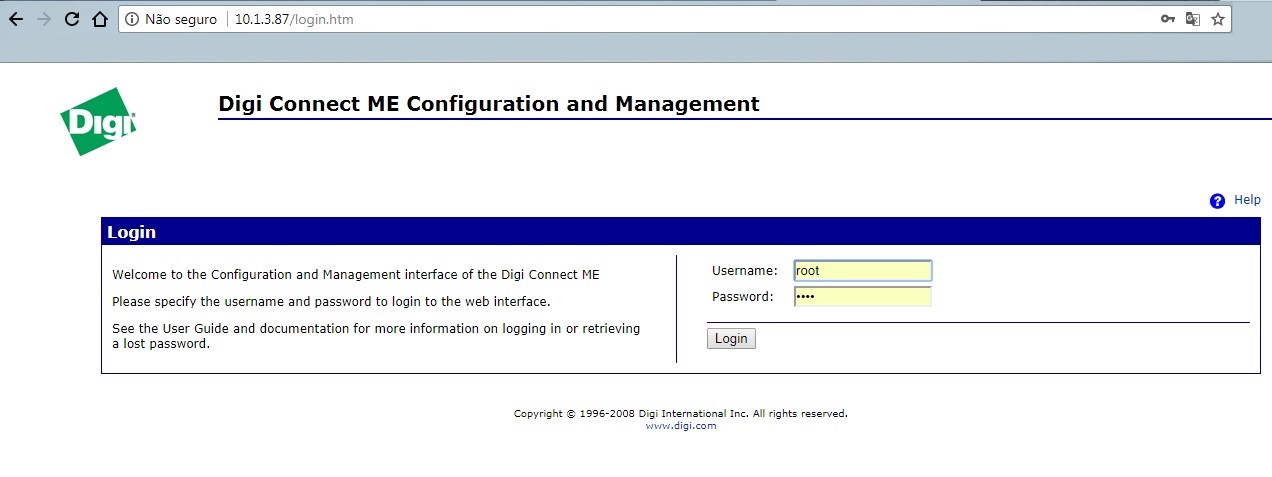This screenshot has height=477, width=1272.
Task: Click the Digi logo
Action: tap(97, 121)
